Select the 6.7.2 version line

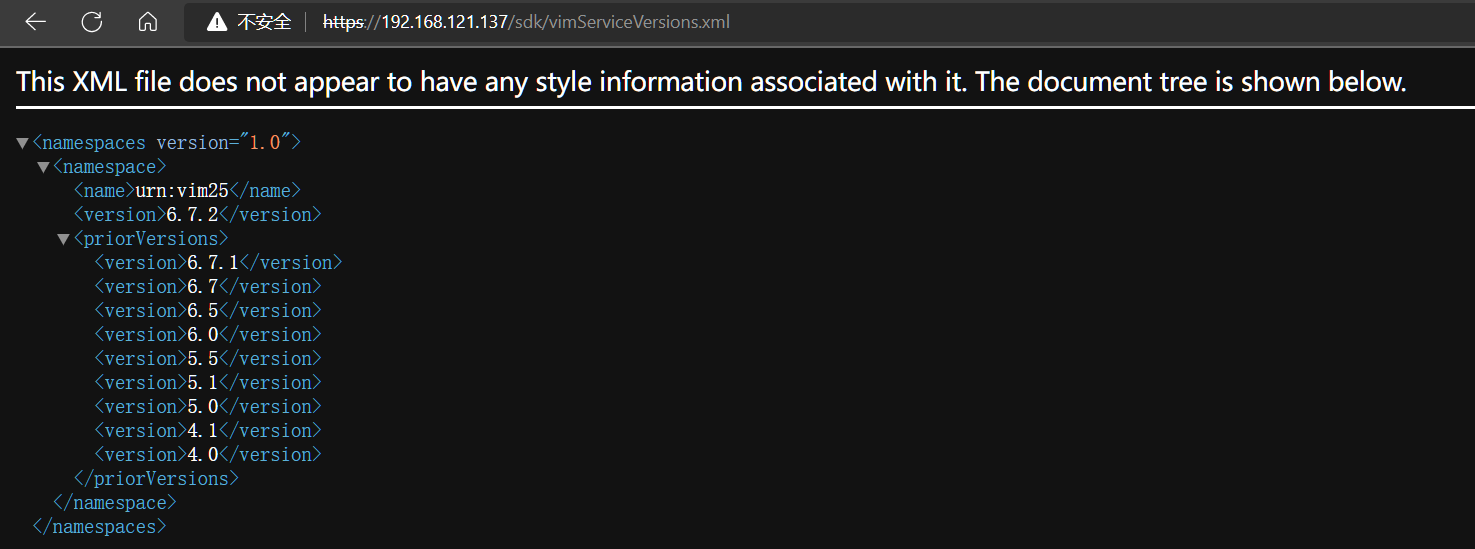[197, 215]
